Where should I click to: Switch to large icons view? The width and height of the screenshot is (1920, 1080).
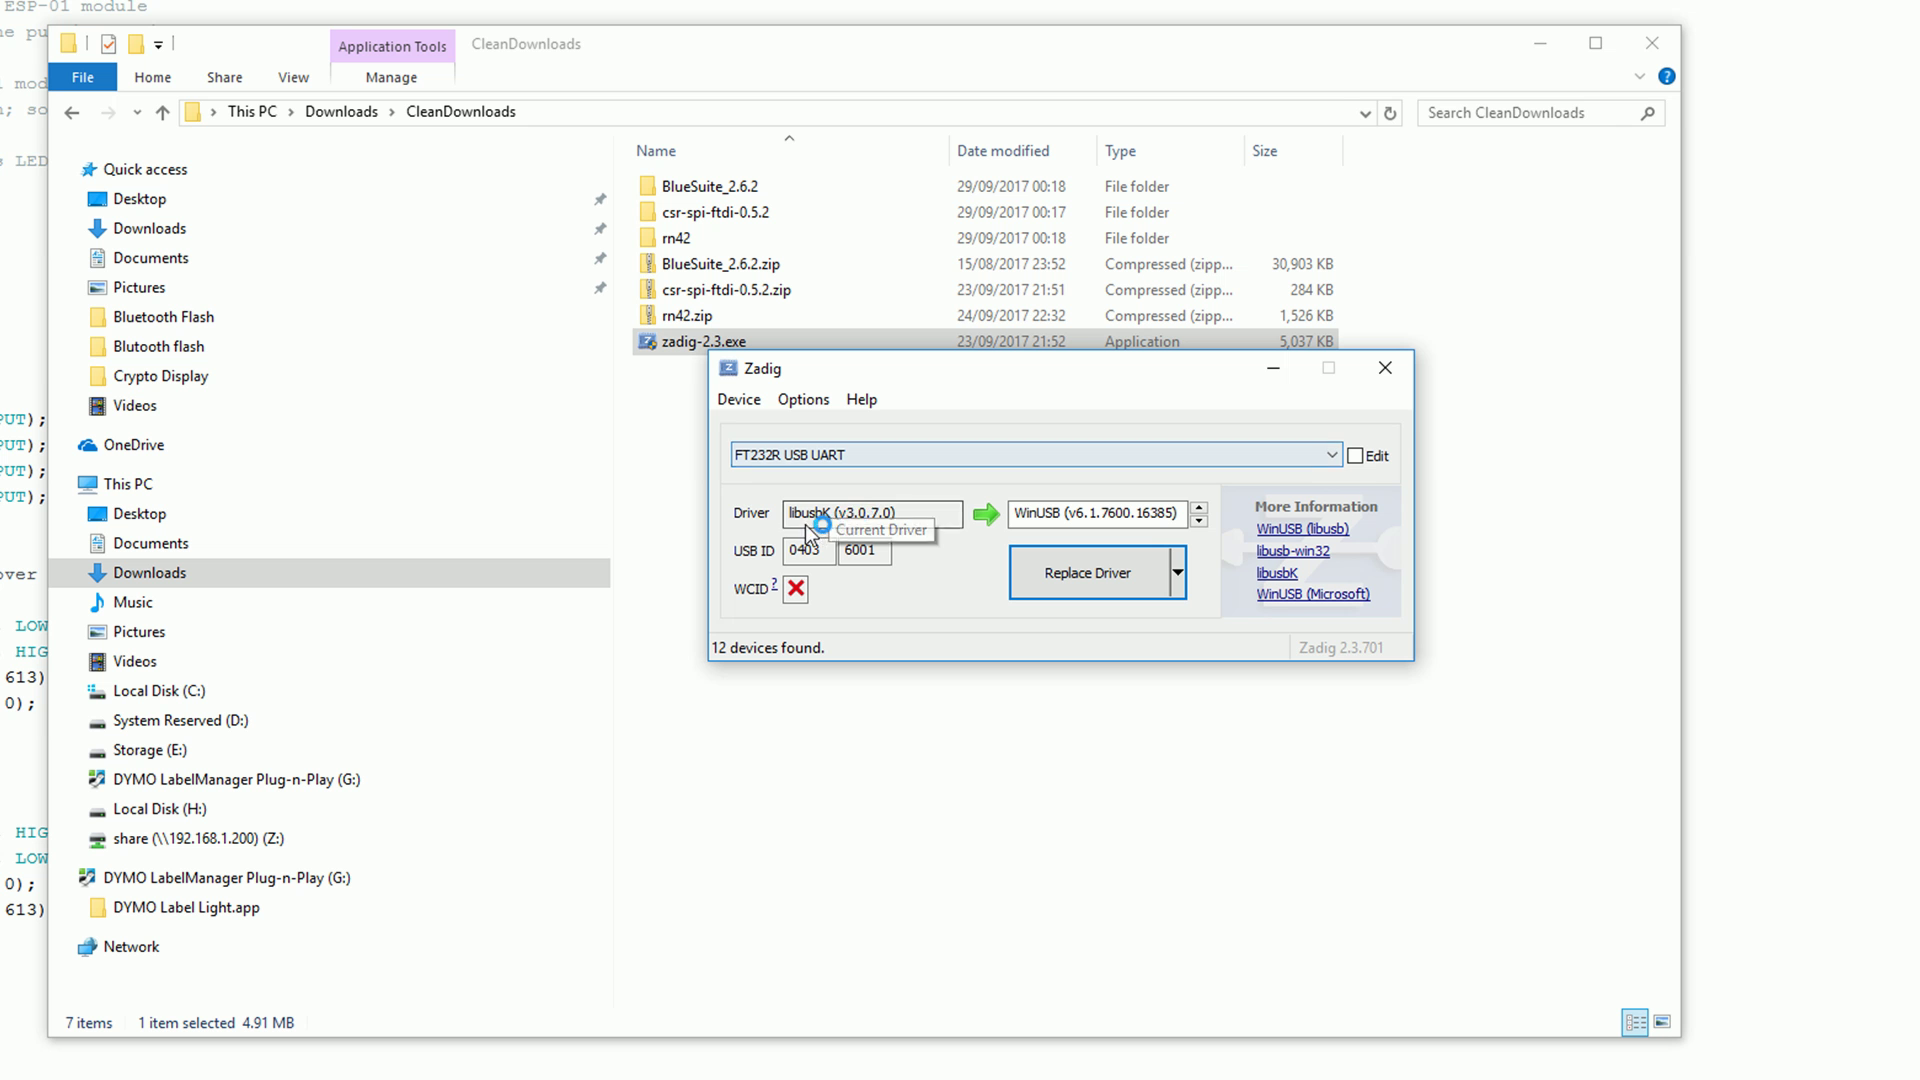click(1662, 1022)
